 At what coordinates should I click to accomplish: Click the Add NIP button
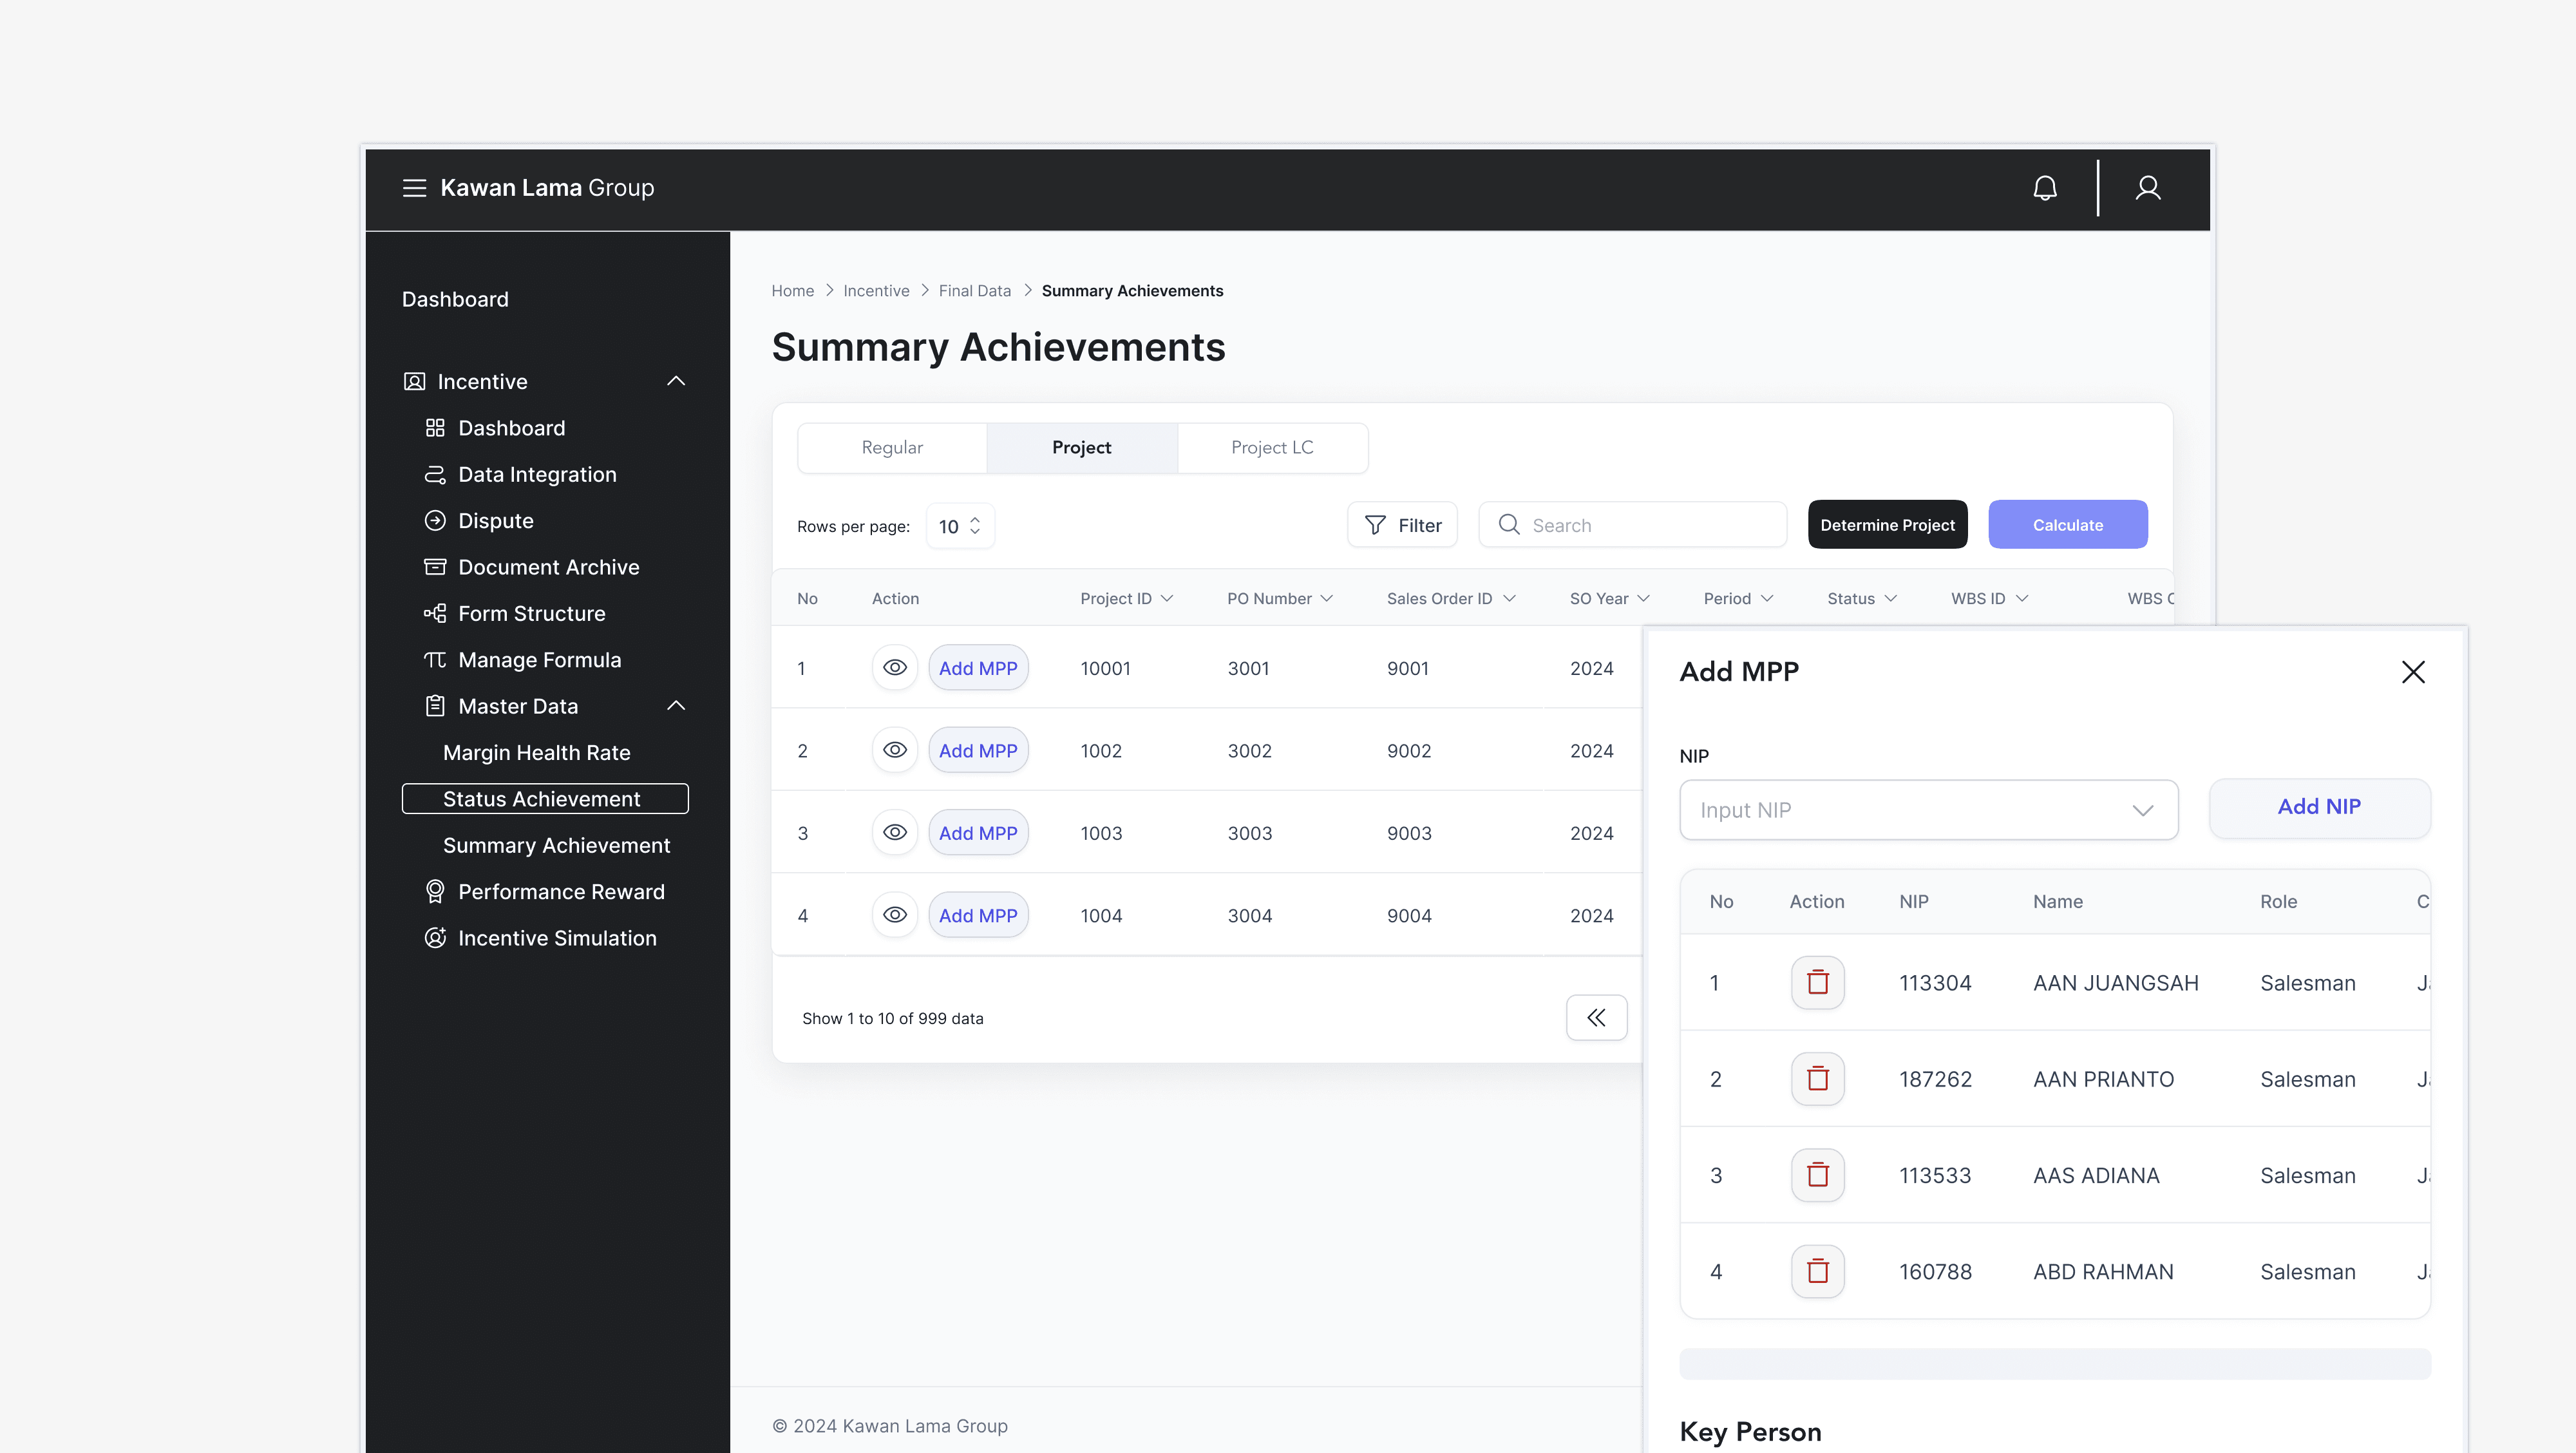pyautogui.click(x=2319, y=807)
